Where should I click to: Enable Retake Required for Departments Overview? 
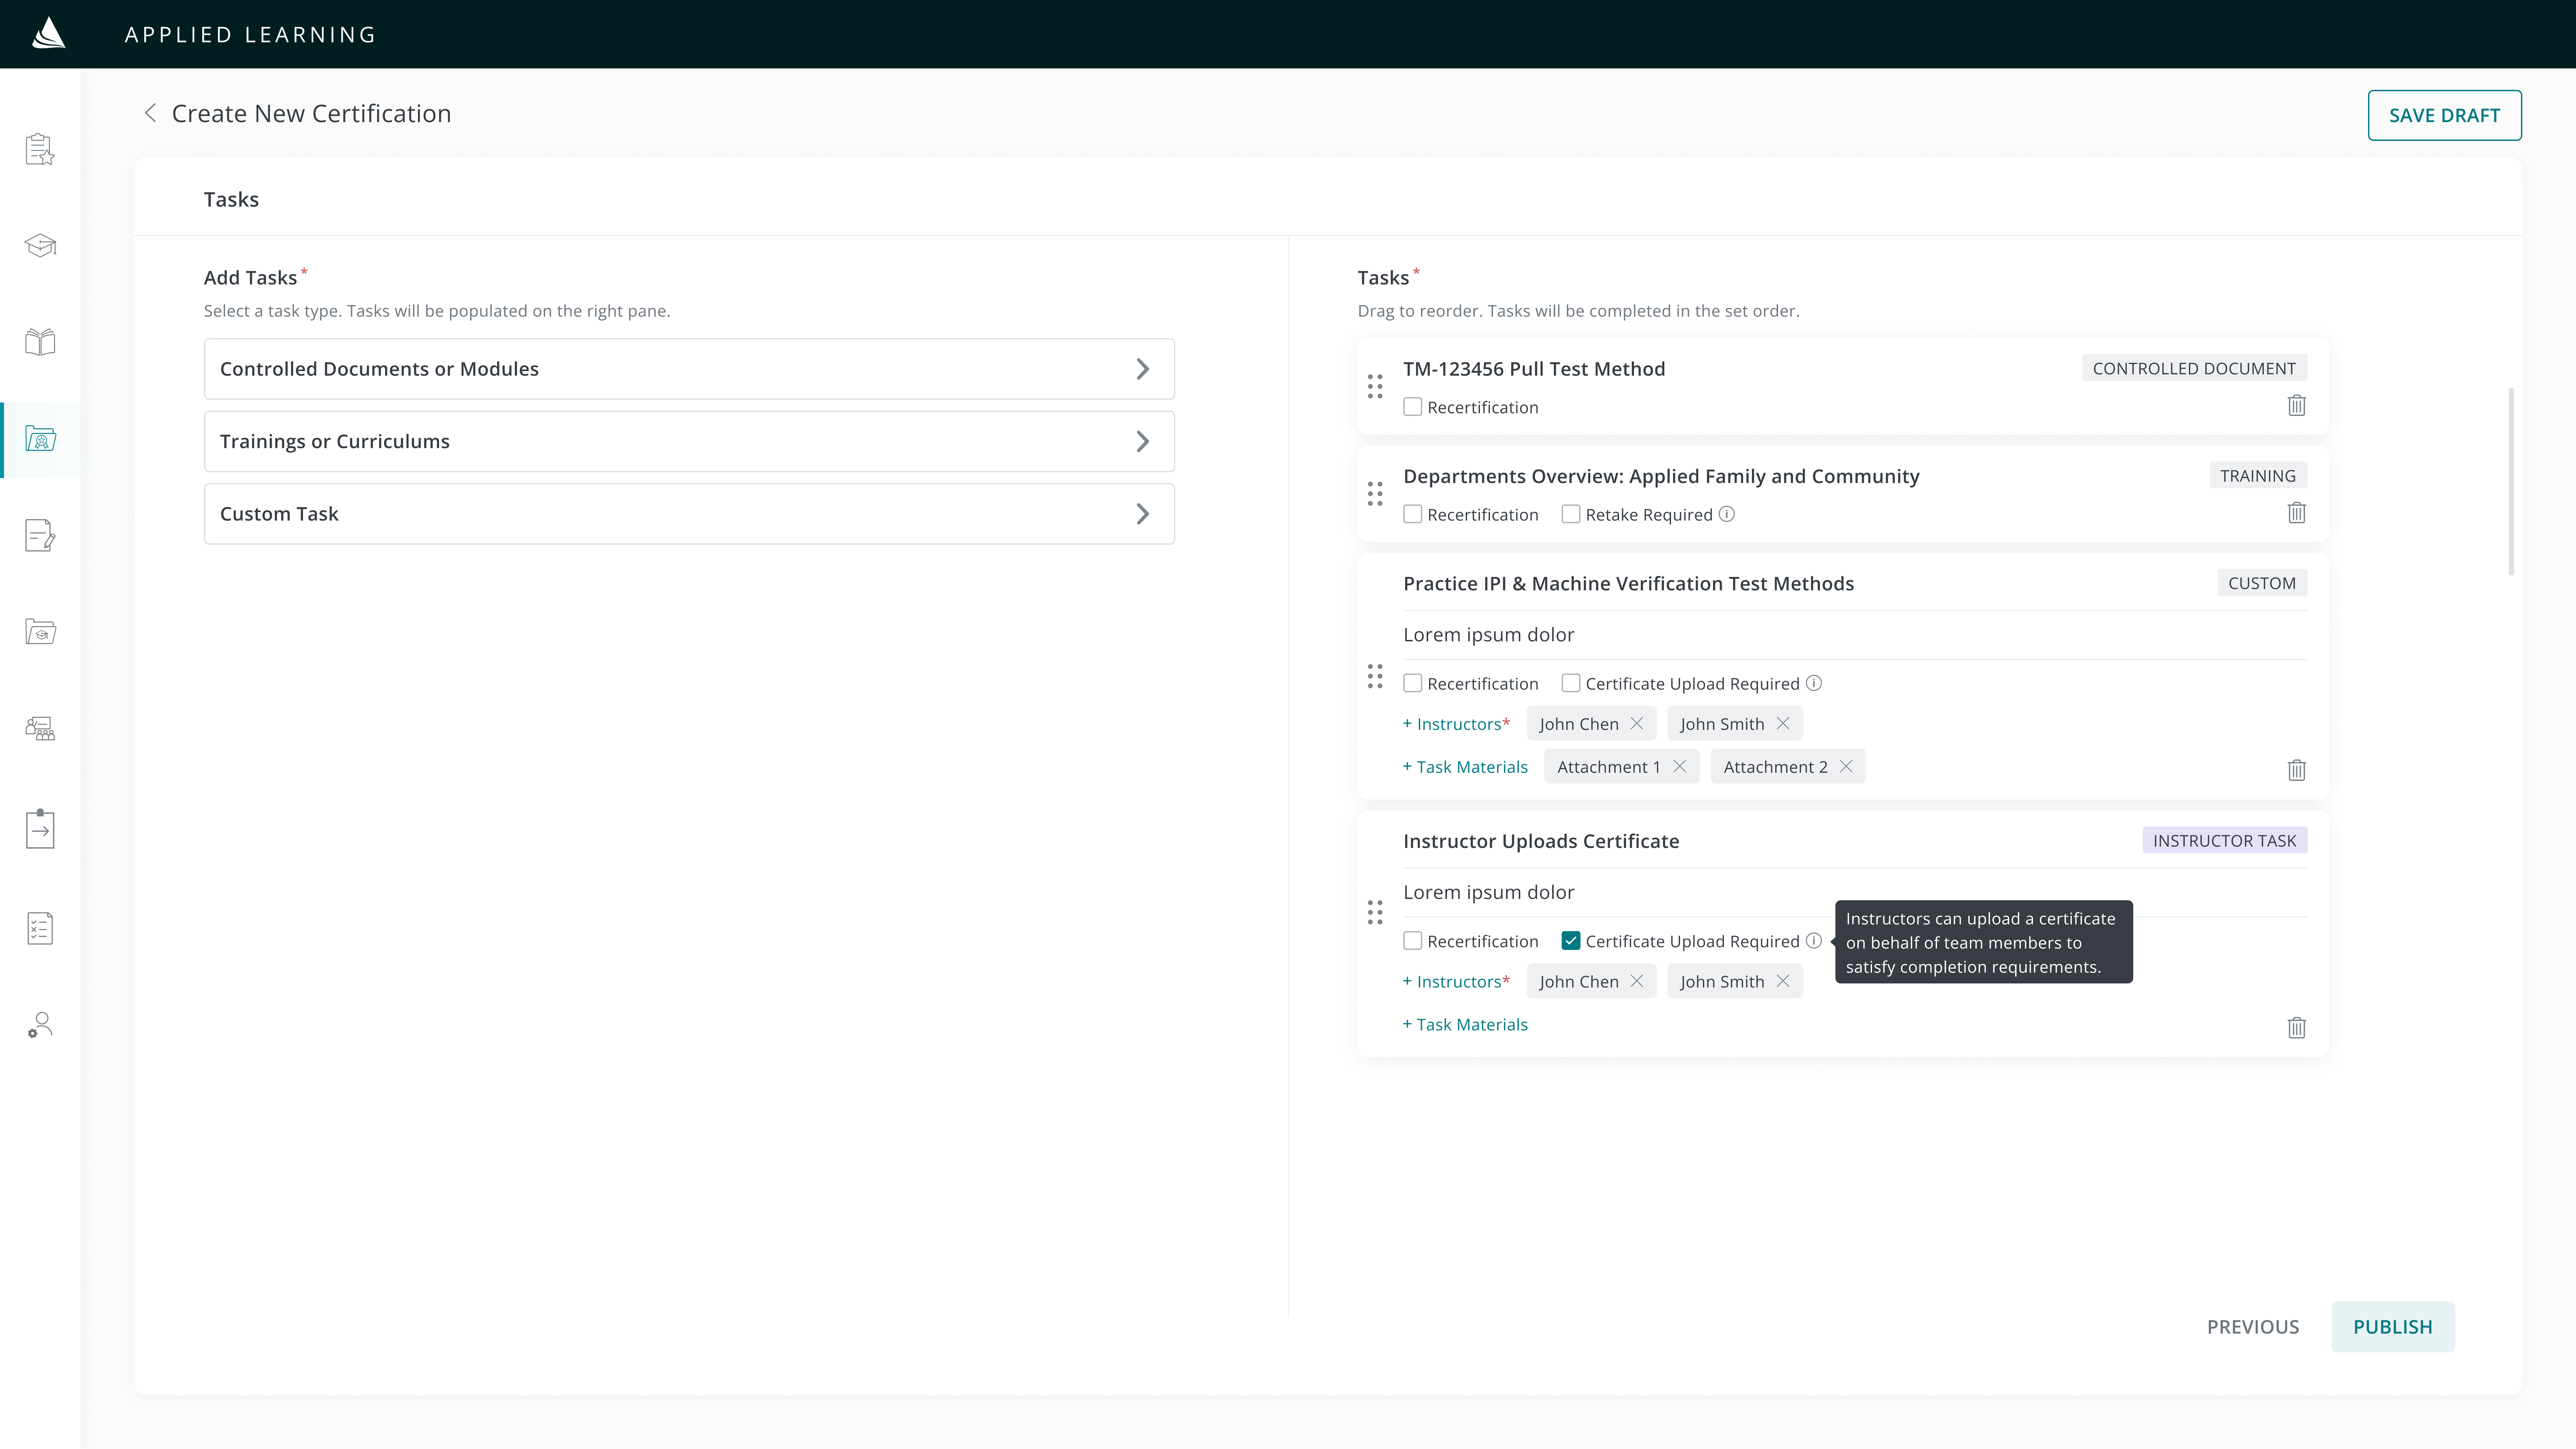point(1571,514)
